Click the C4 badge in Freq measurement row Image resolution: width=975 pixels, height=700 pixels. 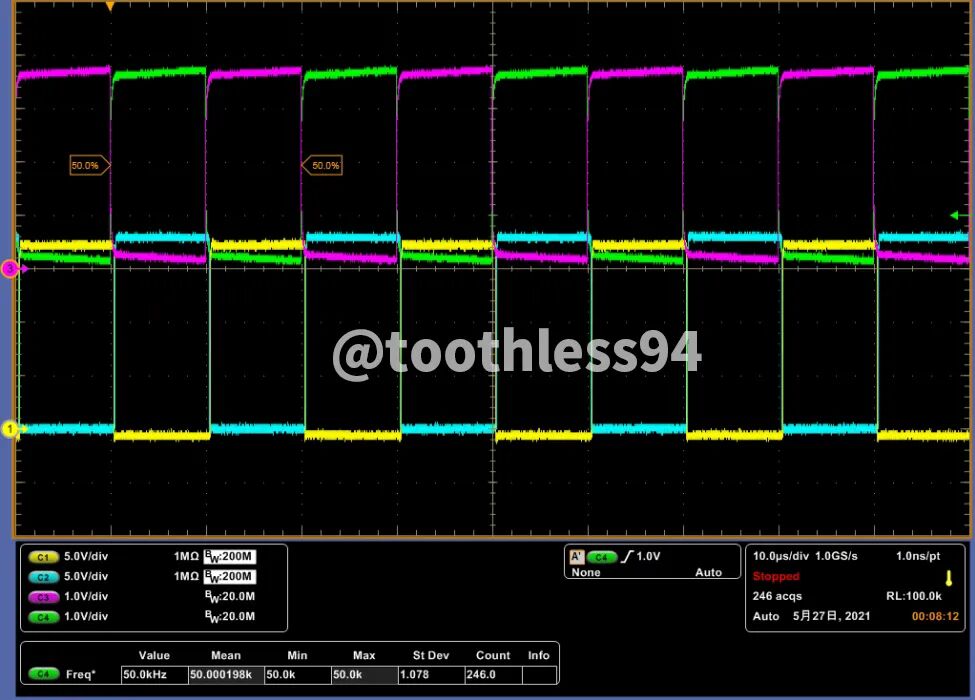pos(43,674)
